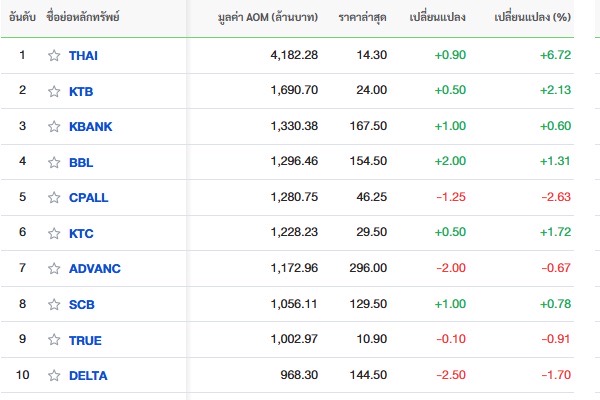Open the THAI stock symbol link
The image size is (600, 400).
[x=83, y=56]
